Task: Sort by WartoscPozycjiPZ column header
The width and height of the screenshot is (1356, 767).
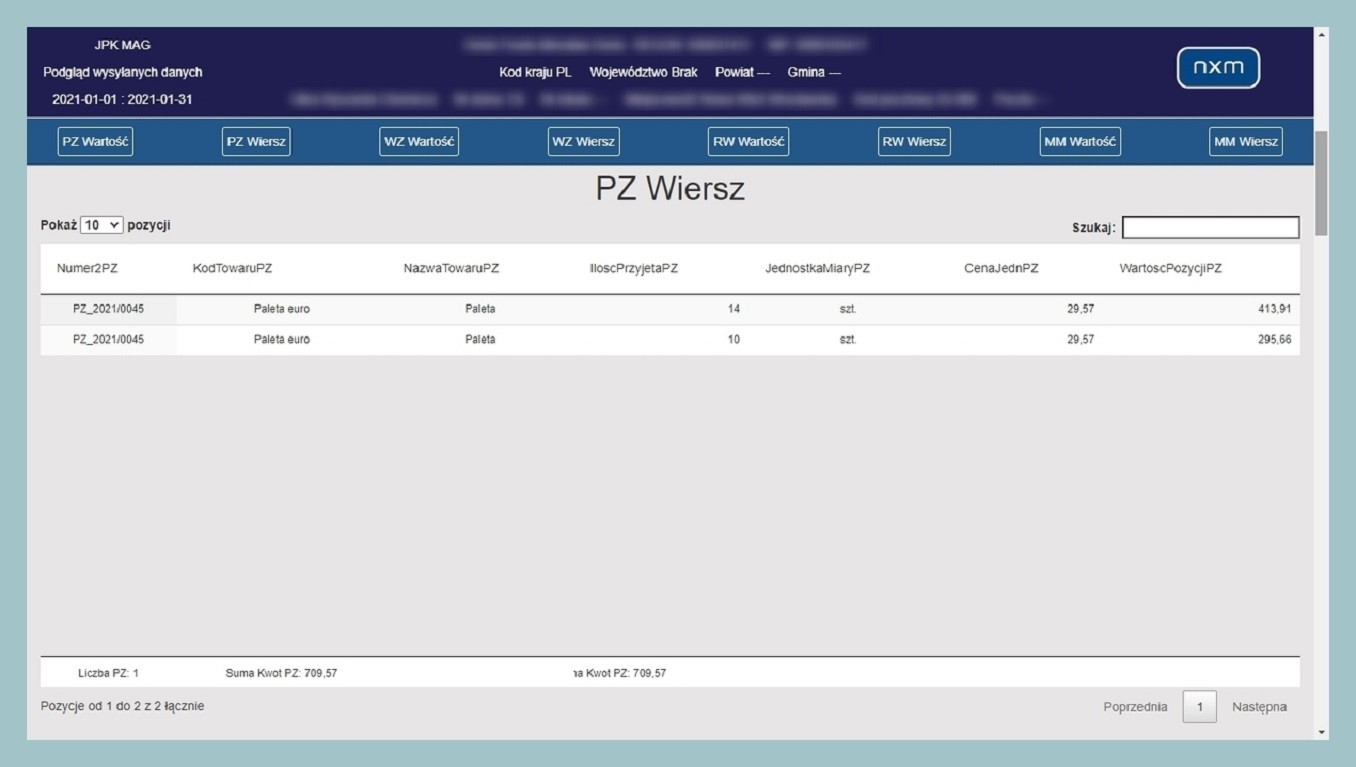Action: [x=1170, y=269]
